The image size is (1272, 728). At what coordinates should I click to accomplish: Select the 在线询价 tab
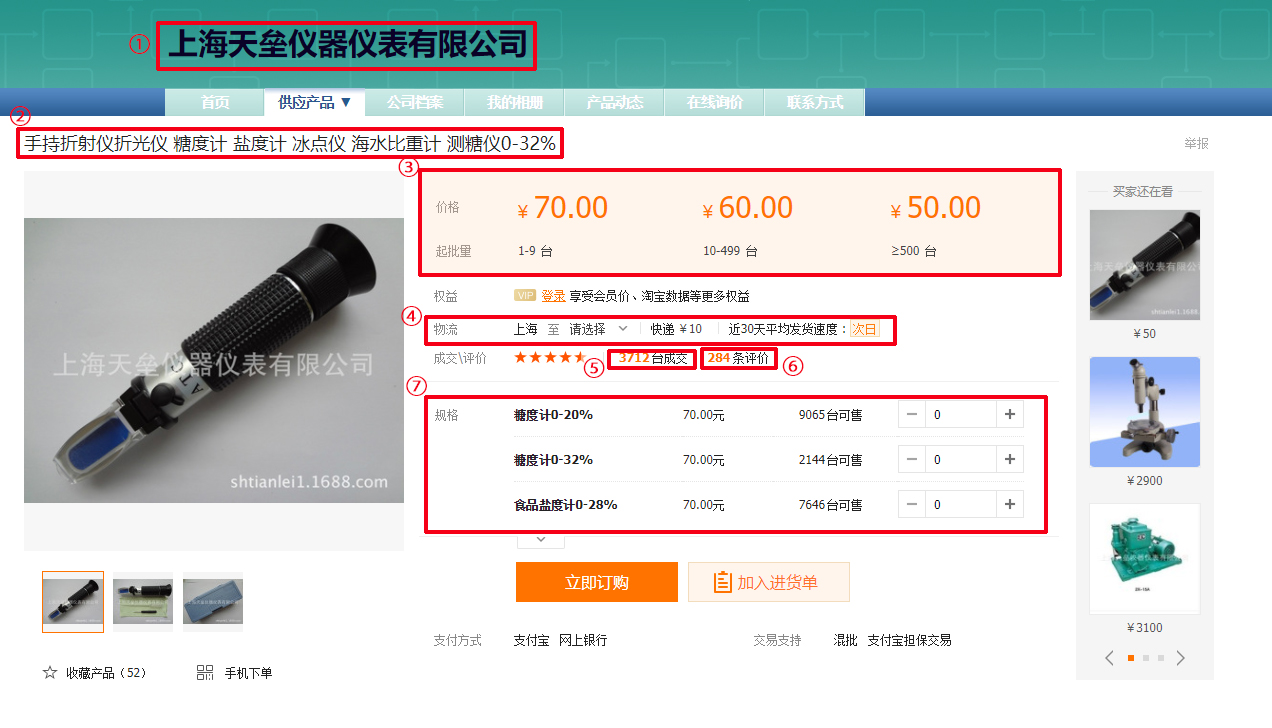coord(715,102)
